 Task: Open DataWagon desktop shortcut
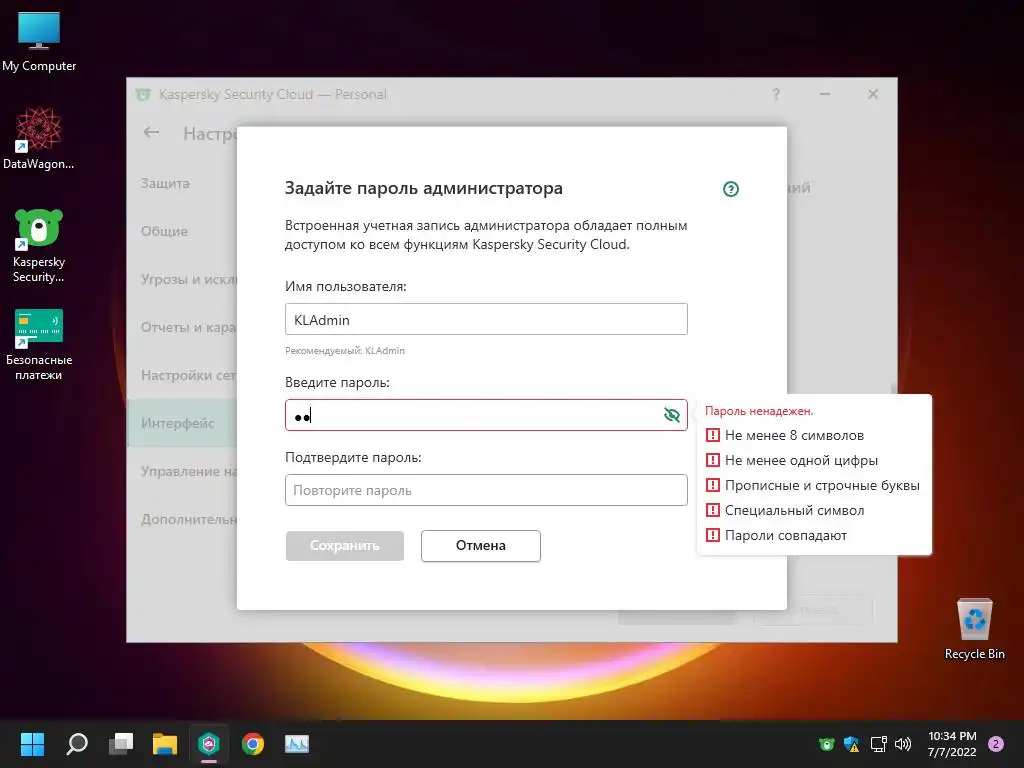39,139
